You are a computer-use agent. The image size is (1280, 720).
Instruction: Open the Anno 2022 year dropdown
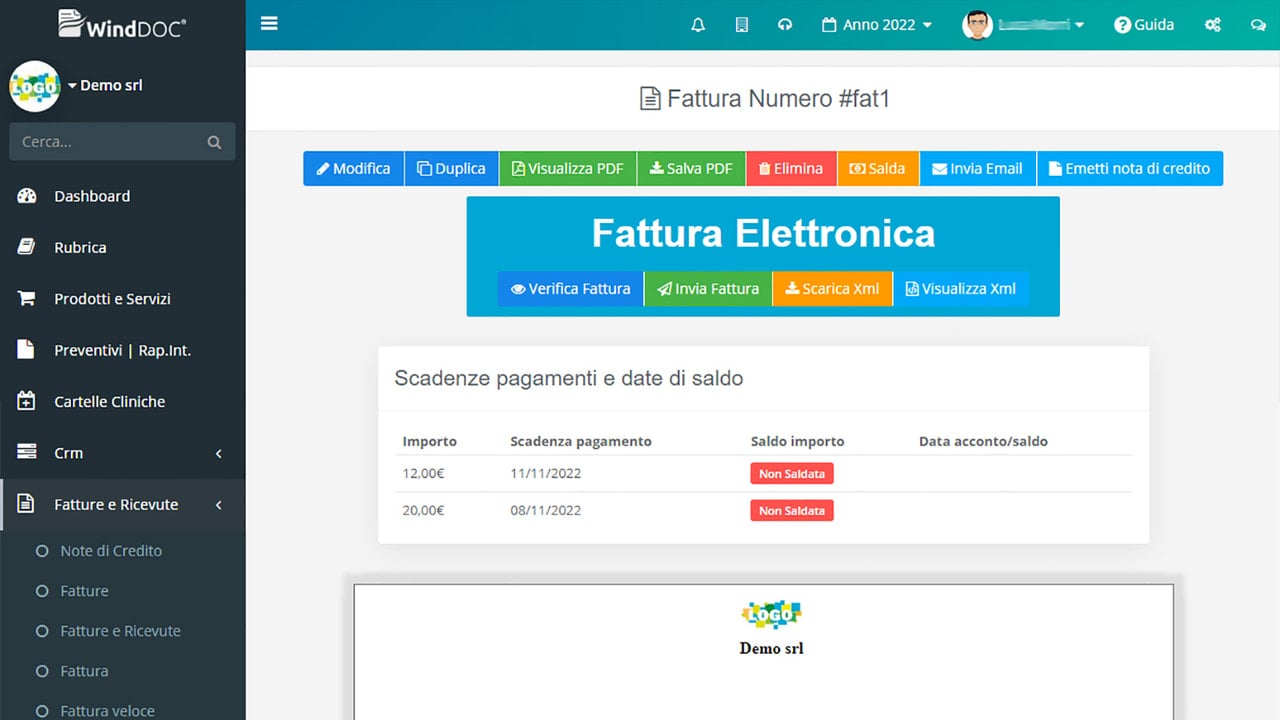tap(877, 25)
